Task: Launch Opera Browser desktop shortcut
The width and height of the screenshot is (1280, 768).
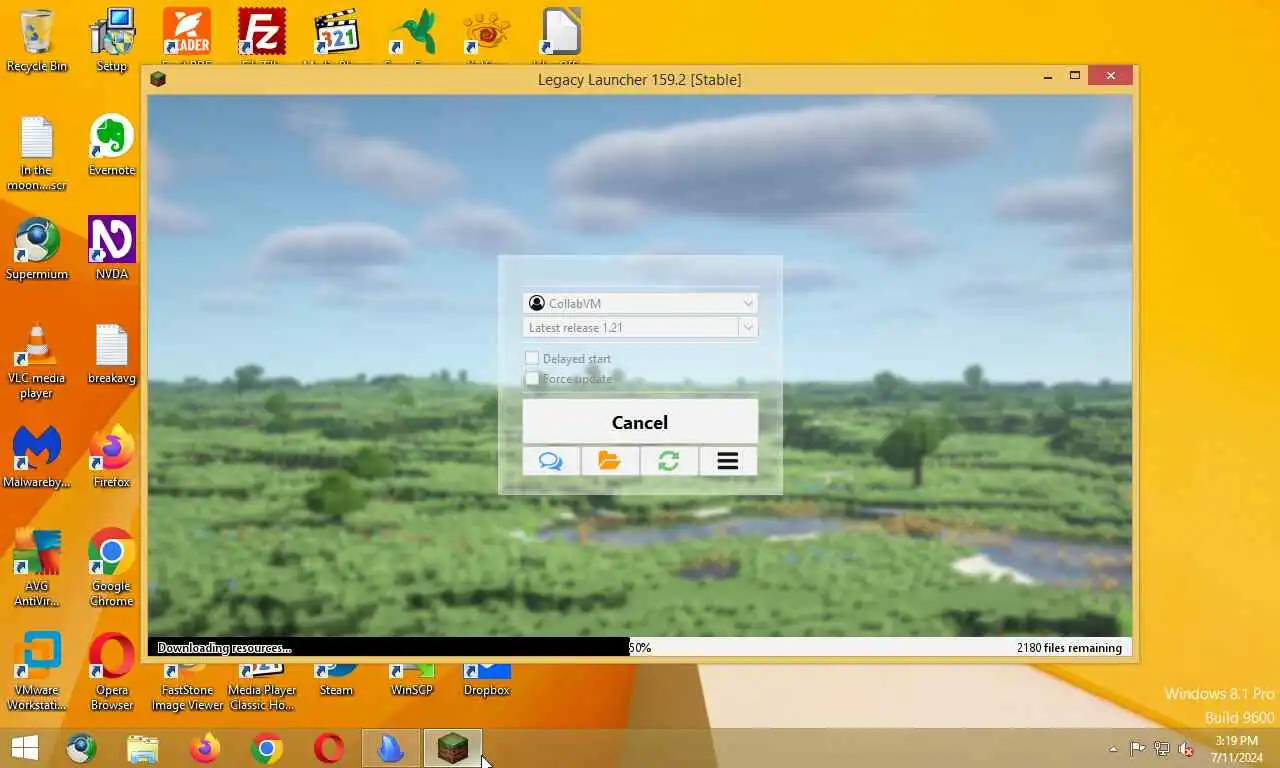Action: [112, 673]
